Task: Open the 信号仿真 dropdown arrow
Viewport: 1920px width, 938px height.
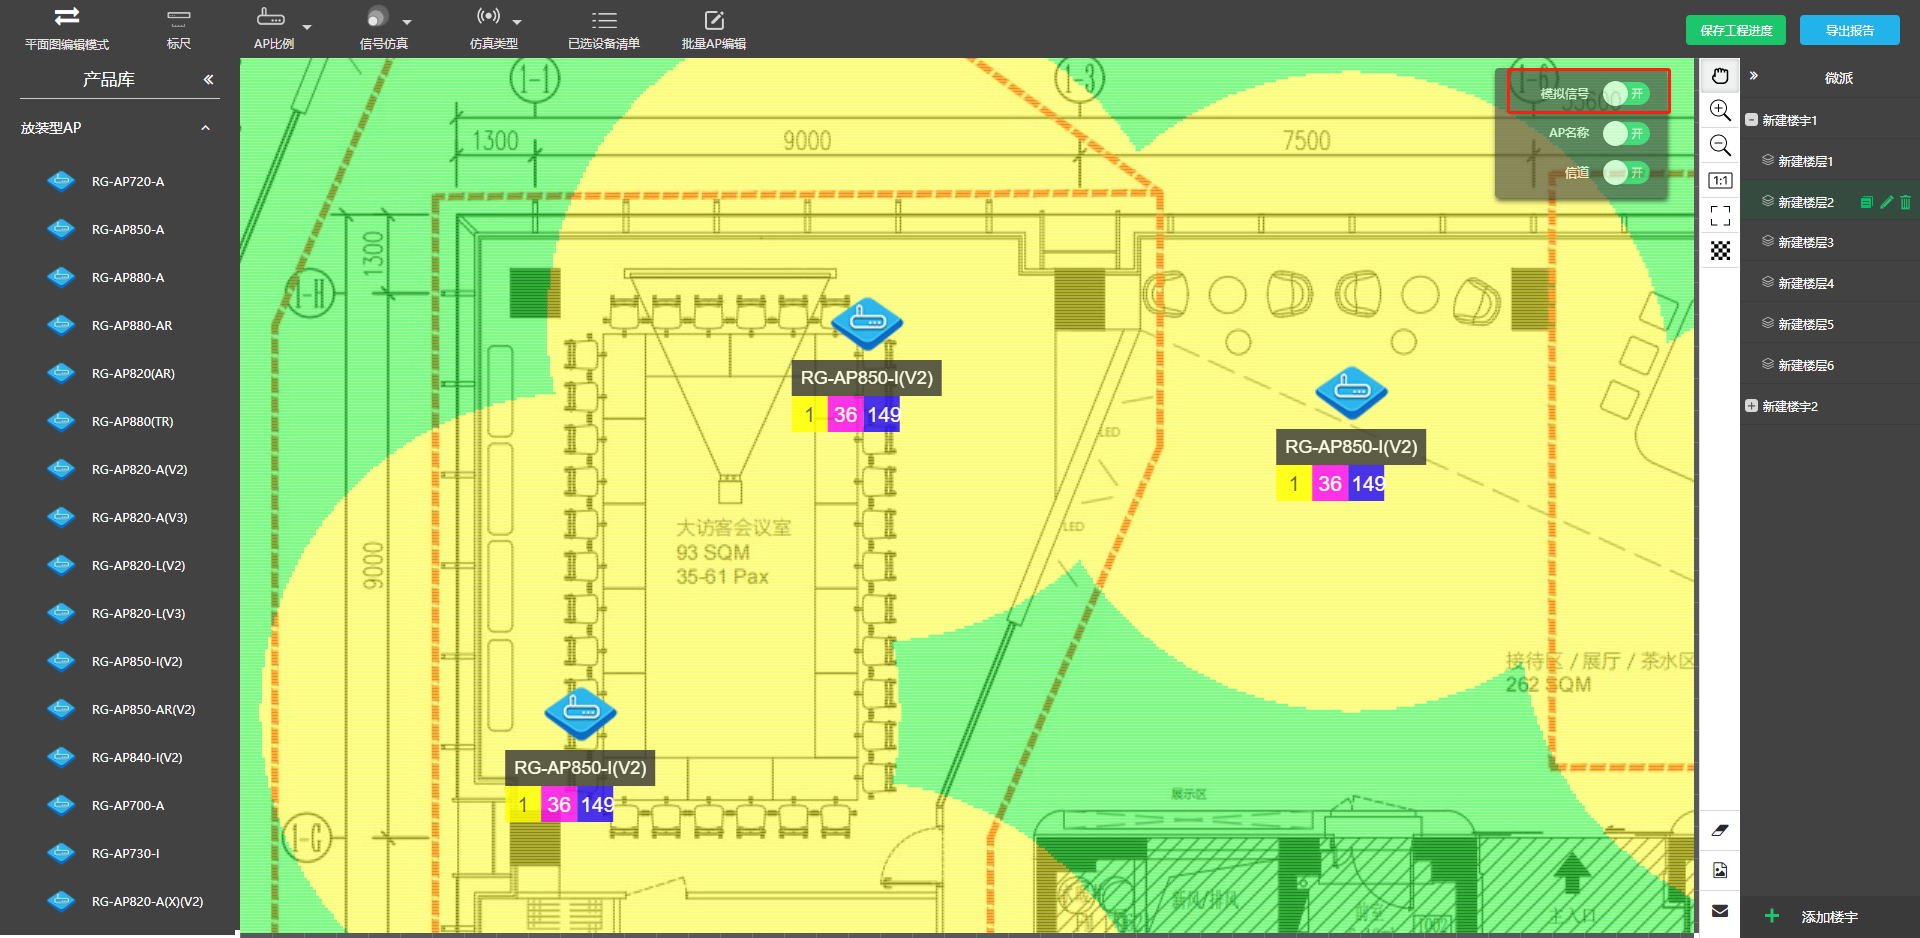Action: [407, 22]
